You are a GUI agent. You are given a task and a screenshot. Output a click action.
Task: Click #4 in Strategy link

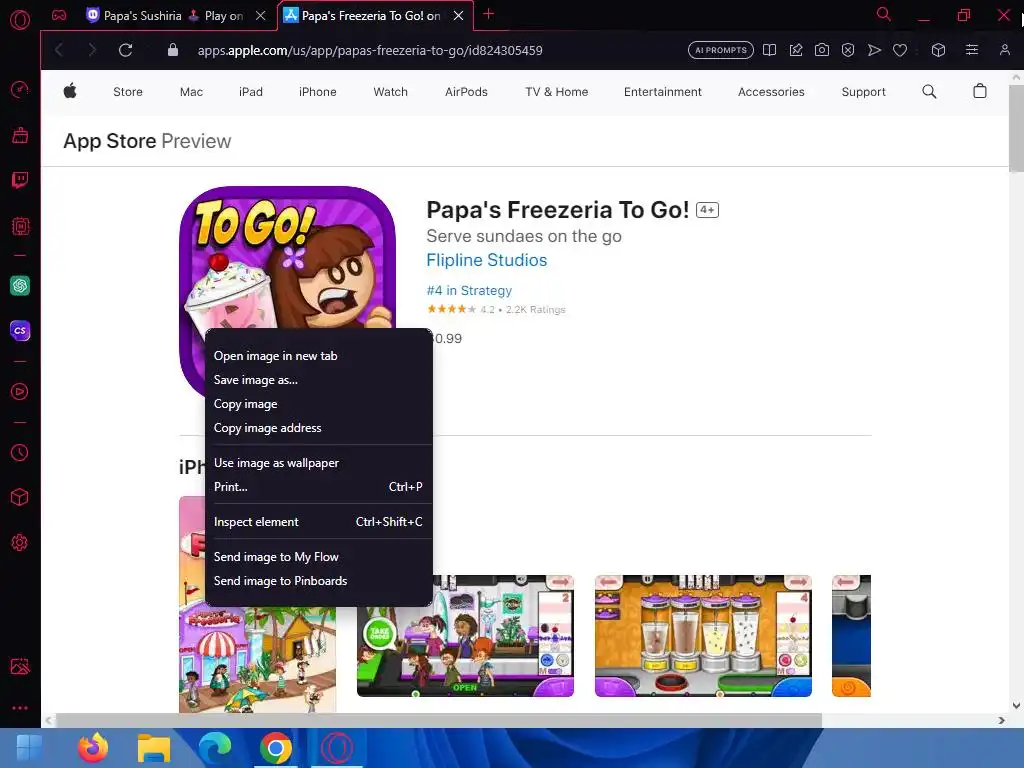click(x=469, y=291)
